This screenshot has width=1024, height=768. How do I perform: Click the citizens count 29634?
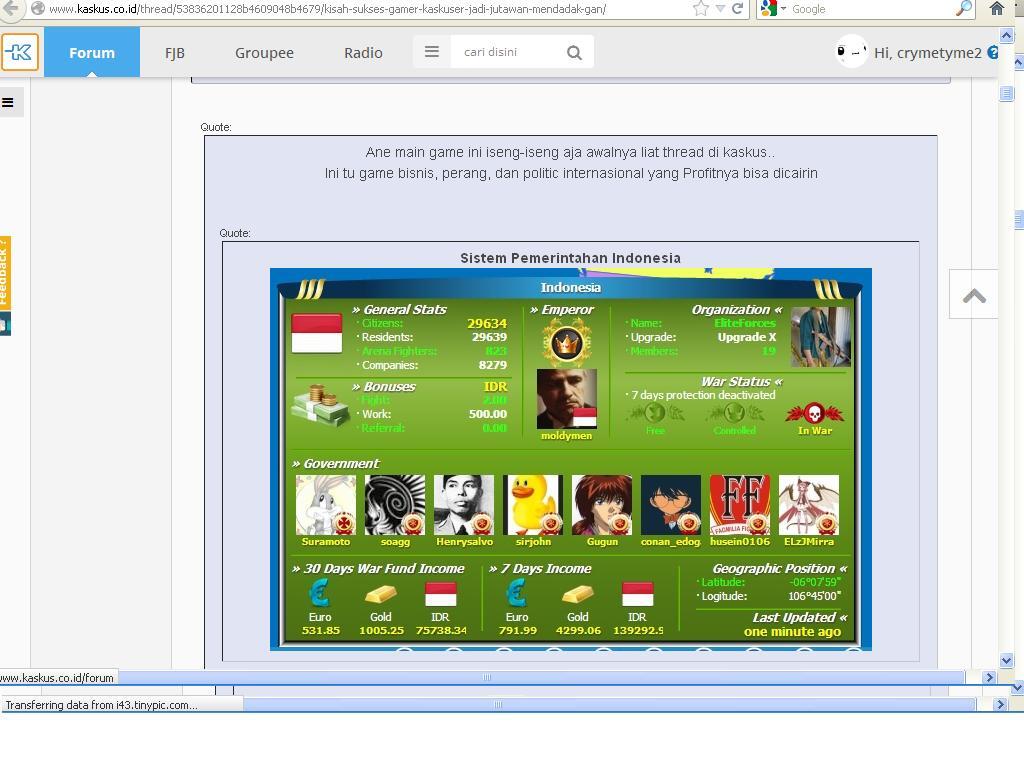[x=487, y=323]
